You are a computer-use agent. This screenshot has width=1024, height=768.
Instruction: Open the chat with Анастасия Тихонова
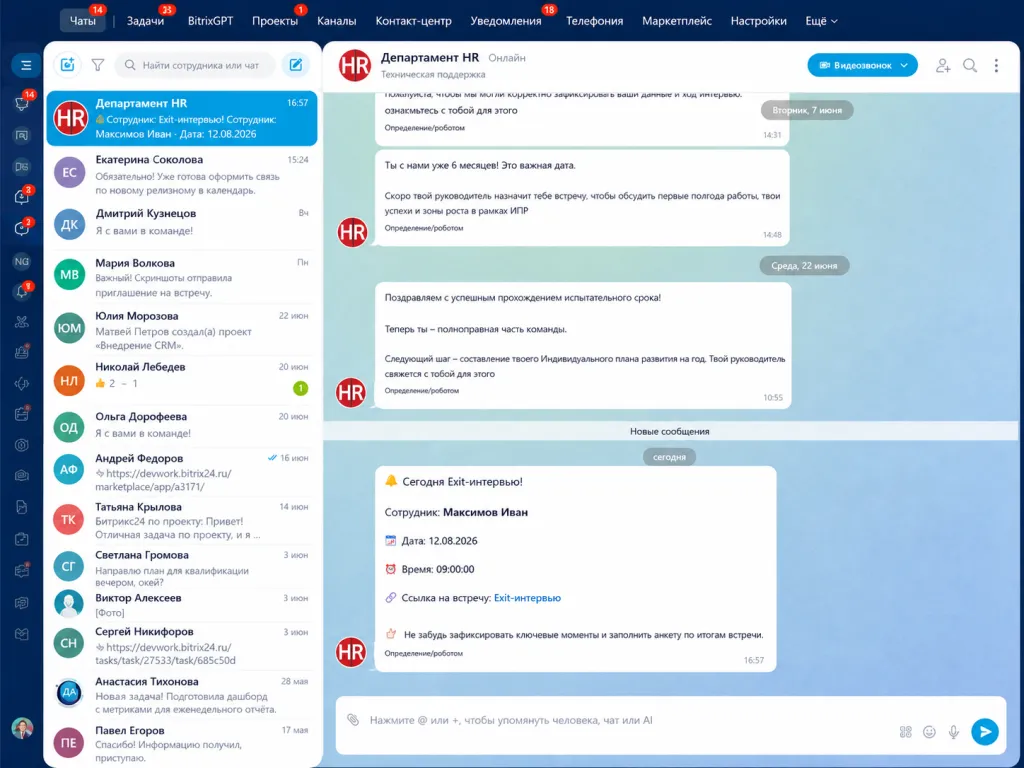click(182, 694)
